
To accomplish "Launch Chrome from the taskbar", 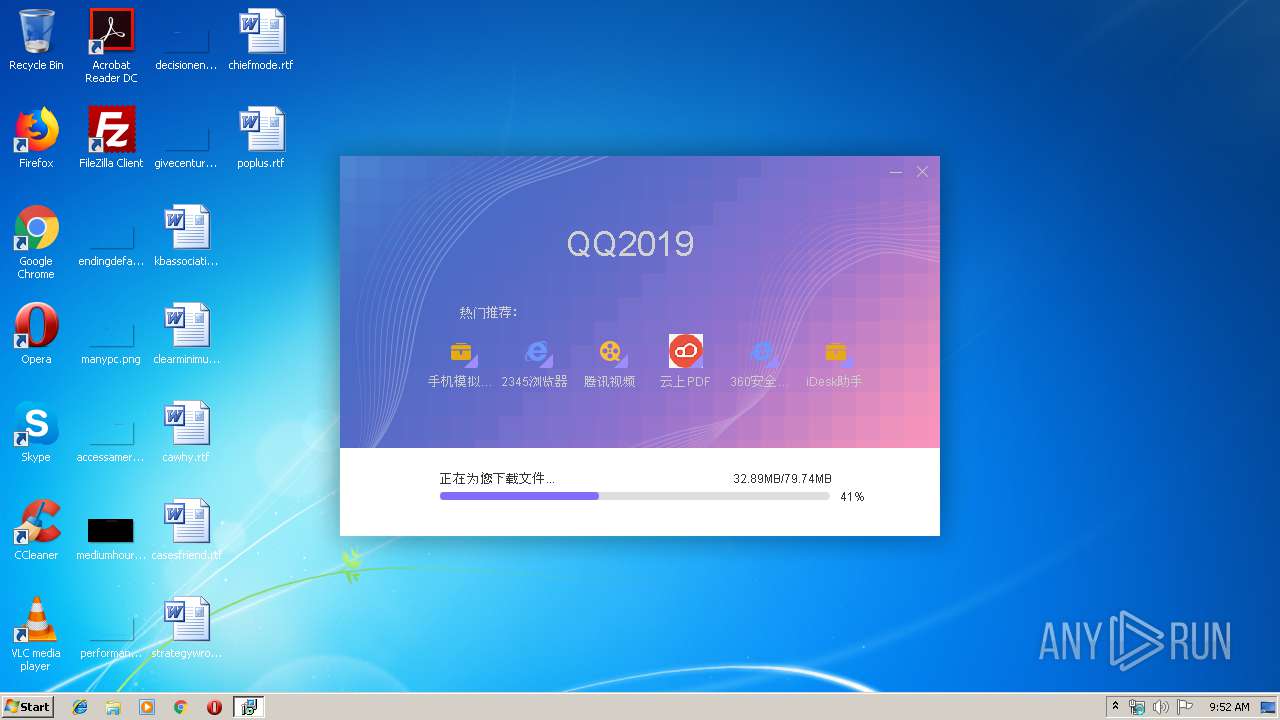I will click(x=180, y=707).
